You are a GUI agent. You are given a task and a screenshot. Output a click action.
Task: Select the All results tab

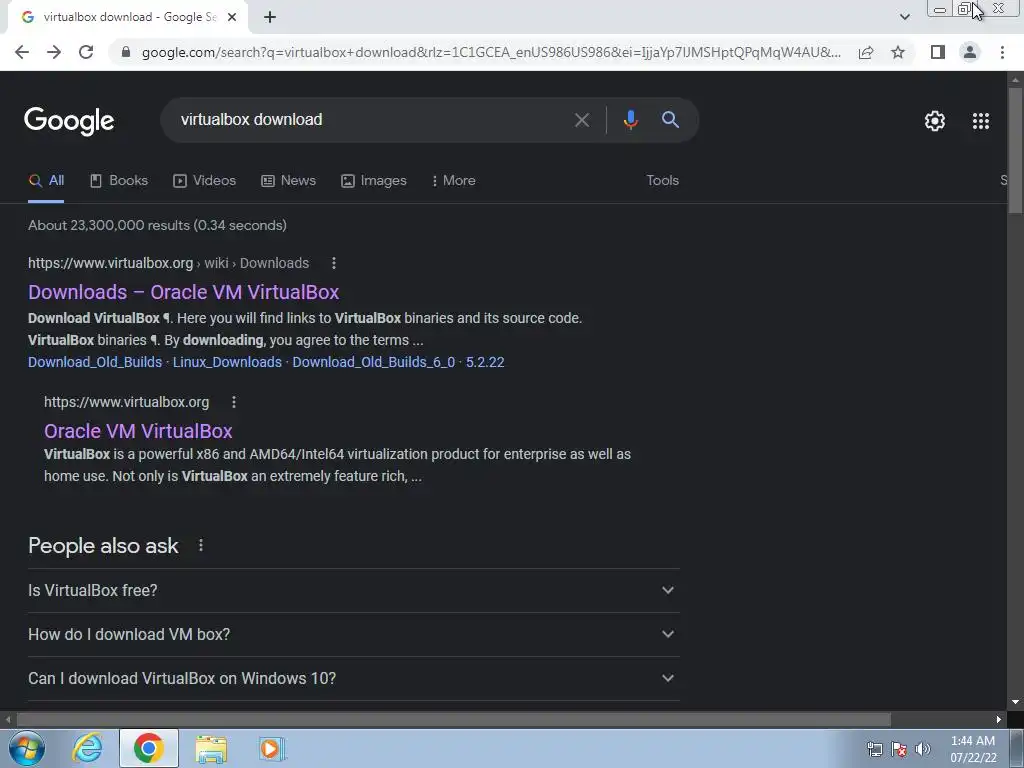click(x=46, y=181)
